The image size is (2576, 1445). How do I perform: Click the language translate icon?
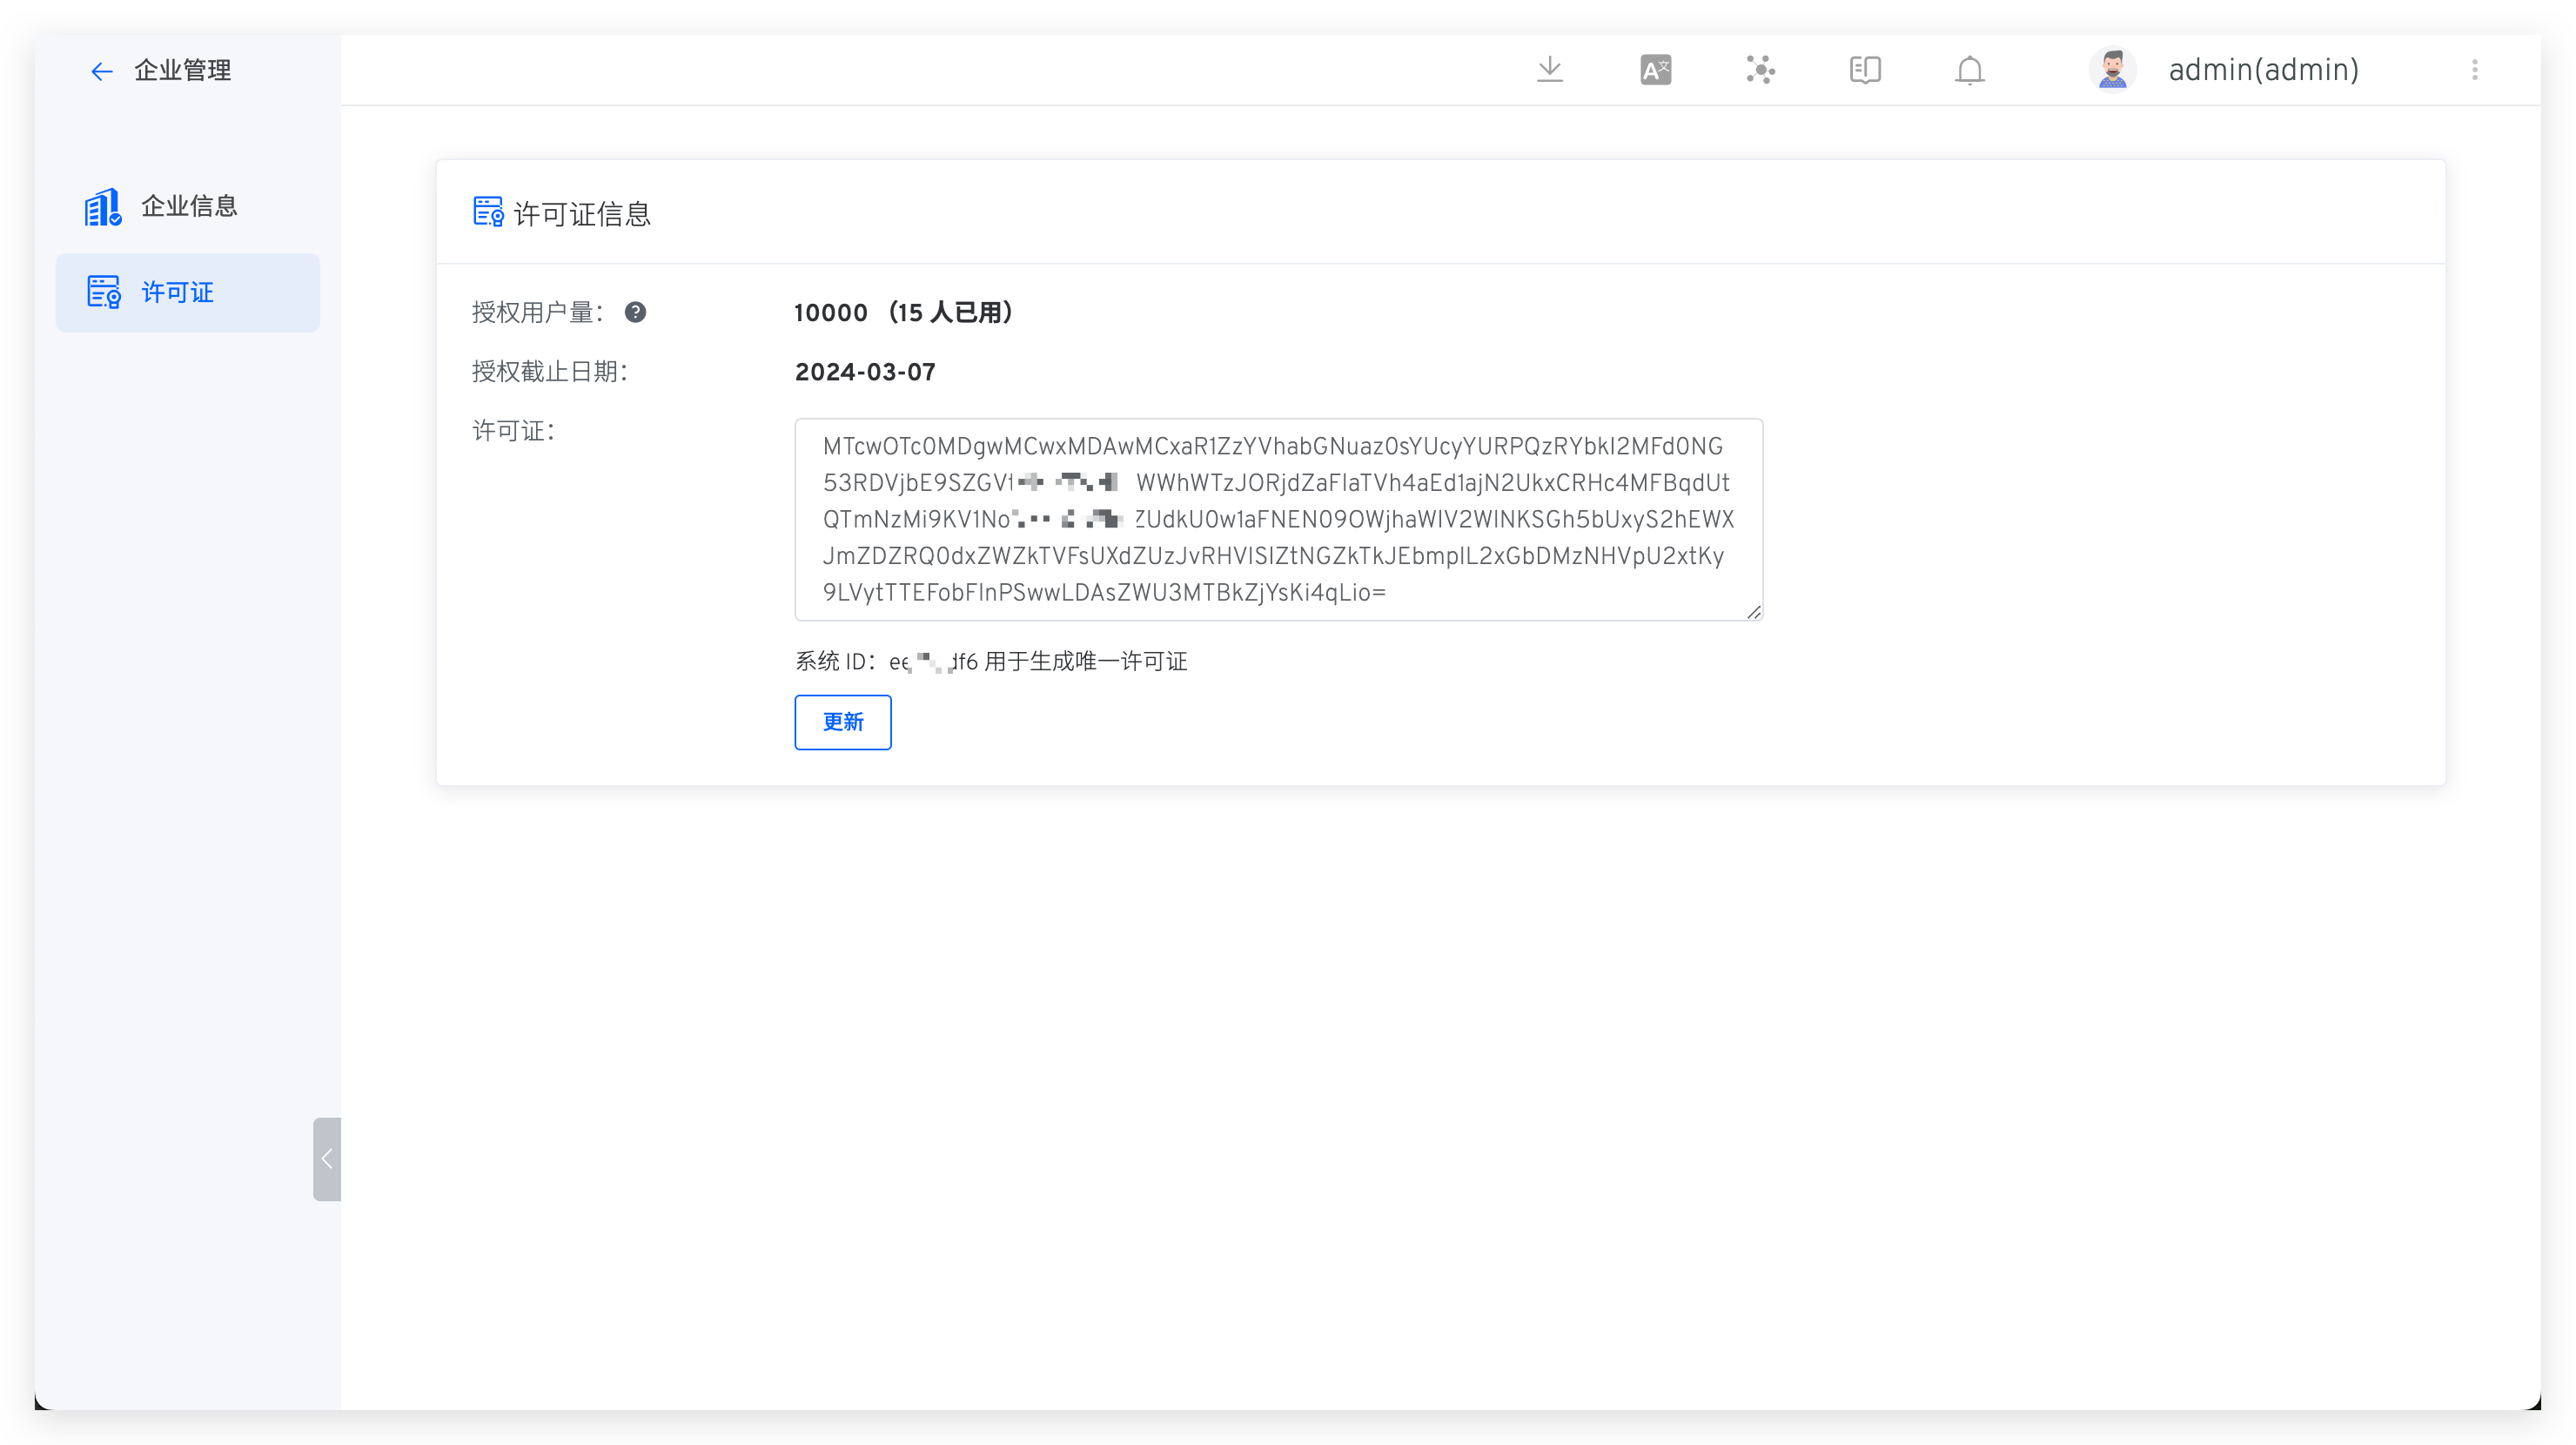coord(1655,70)
